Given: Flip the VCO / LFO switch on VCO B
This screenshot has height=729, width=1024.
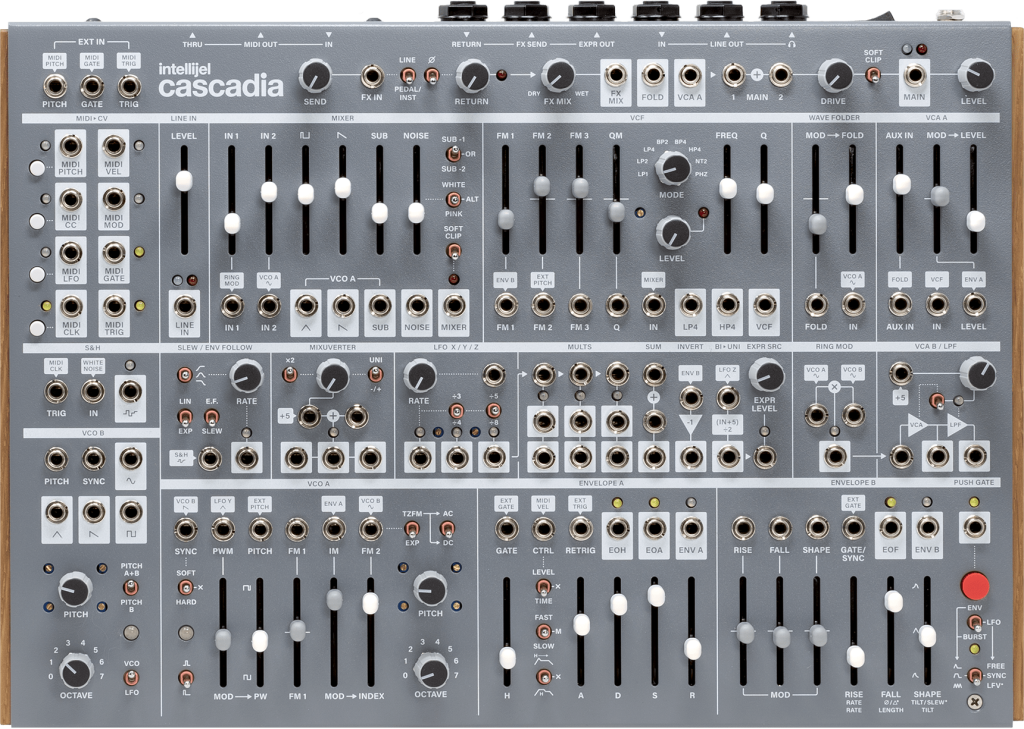Looking at the screenshot, I should point(132,678).
